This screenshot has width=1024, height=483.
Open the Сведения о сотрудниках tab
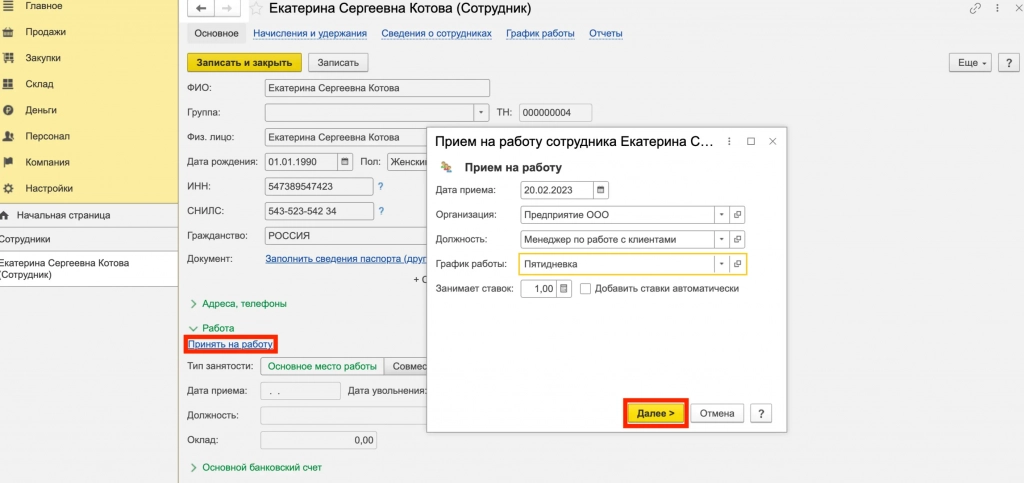[x=436, y=33]
